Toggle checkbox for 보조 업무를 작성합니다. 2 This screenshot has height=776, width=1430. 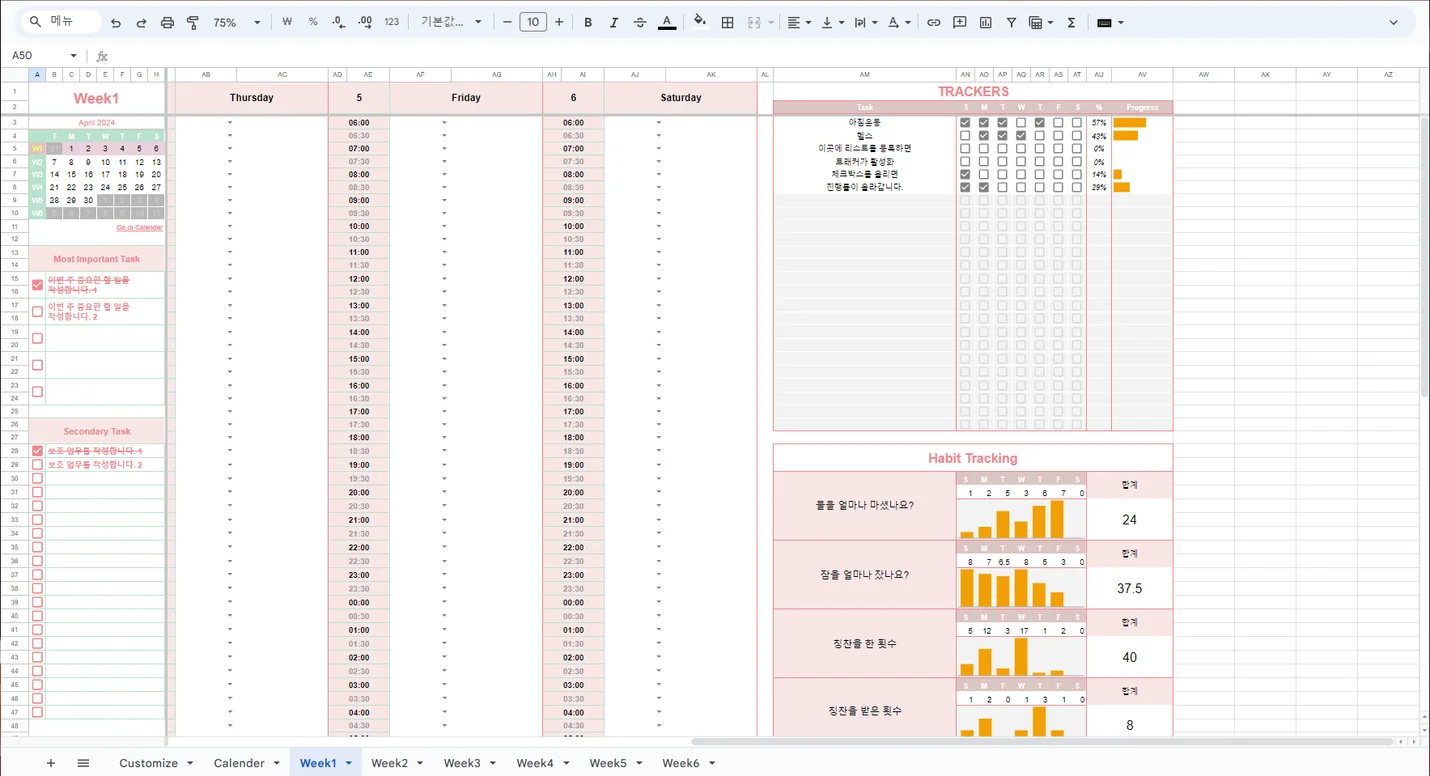37,464
